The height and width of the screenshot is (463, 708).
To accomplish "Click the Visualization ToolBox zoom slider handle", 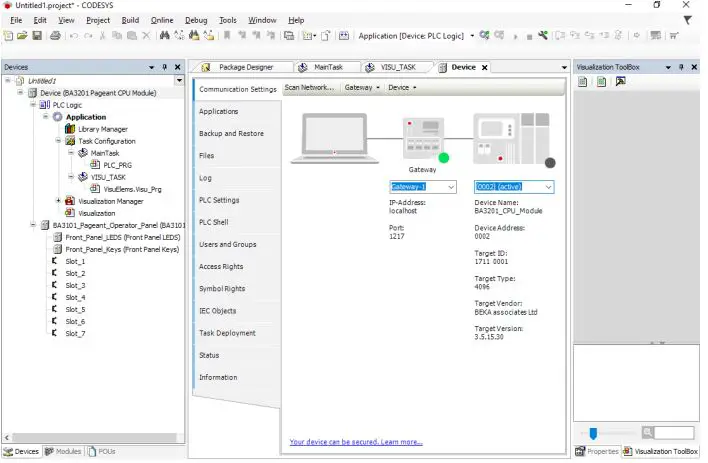I will 592,433.
